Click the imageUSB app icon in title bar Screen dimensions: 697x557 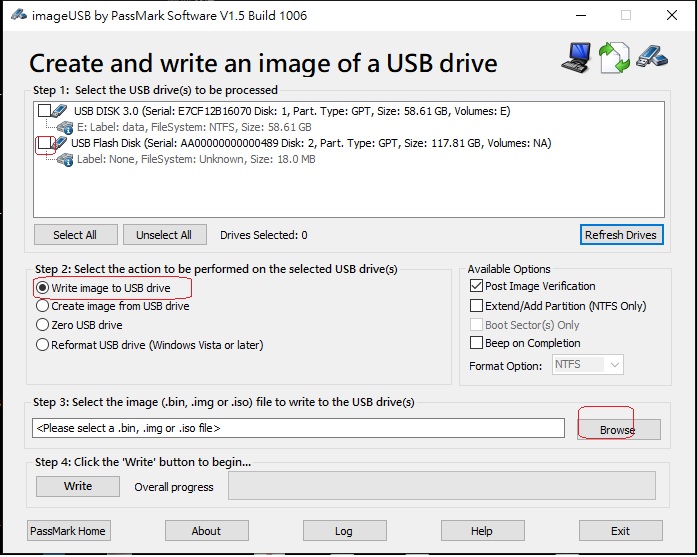[14, 15]
